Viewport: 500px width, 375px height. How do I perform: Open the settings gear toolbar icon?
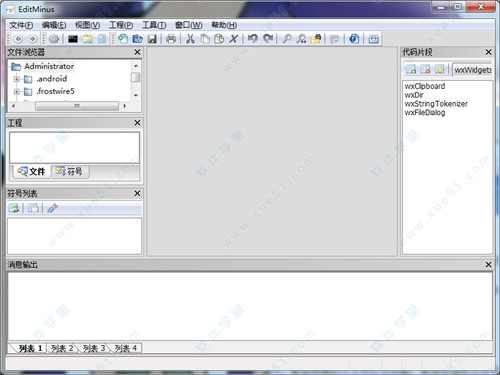pyautogui.click(x=54, y=39)
